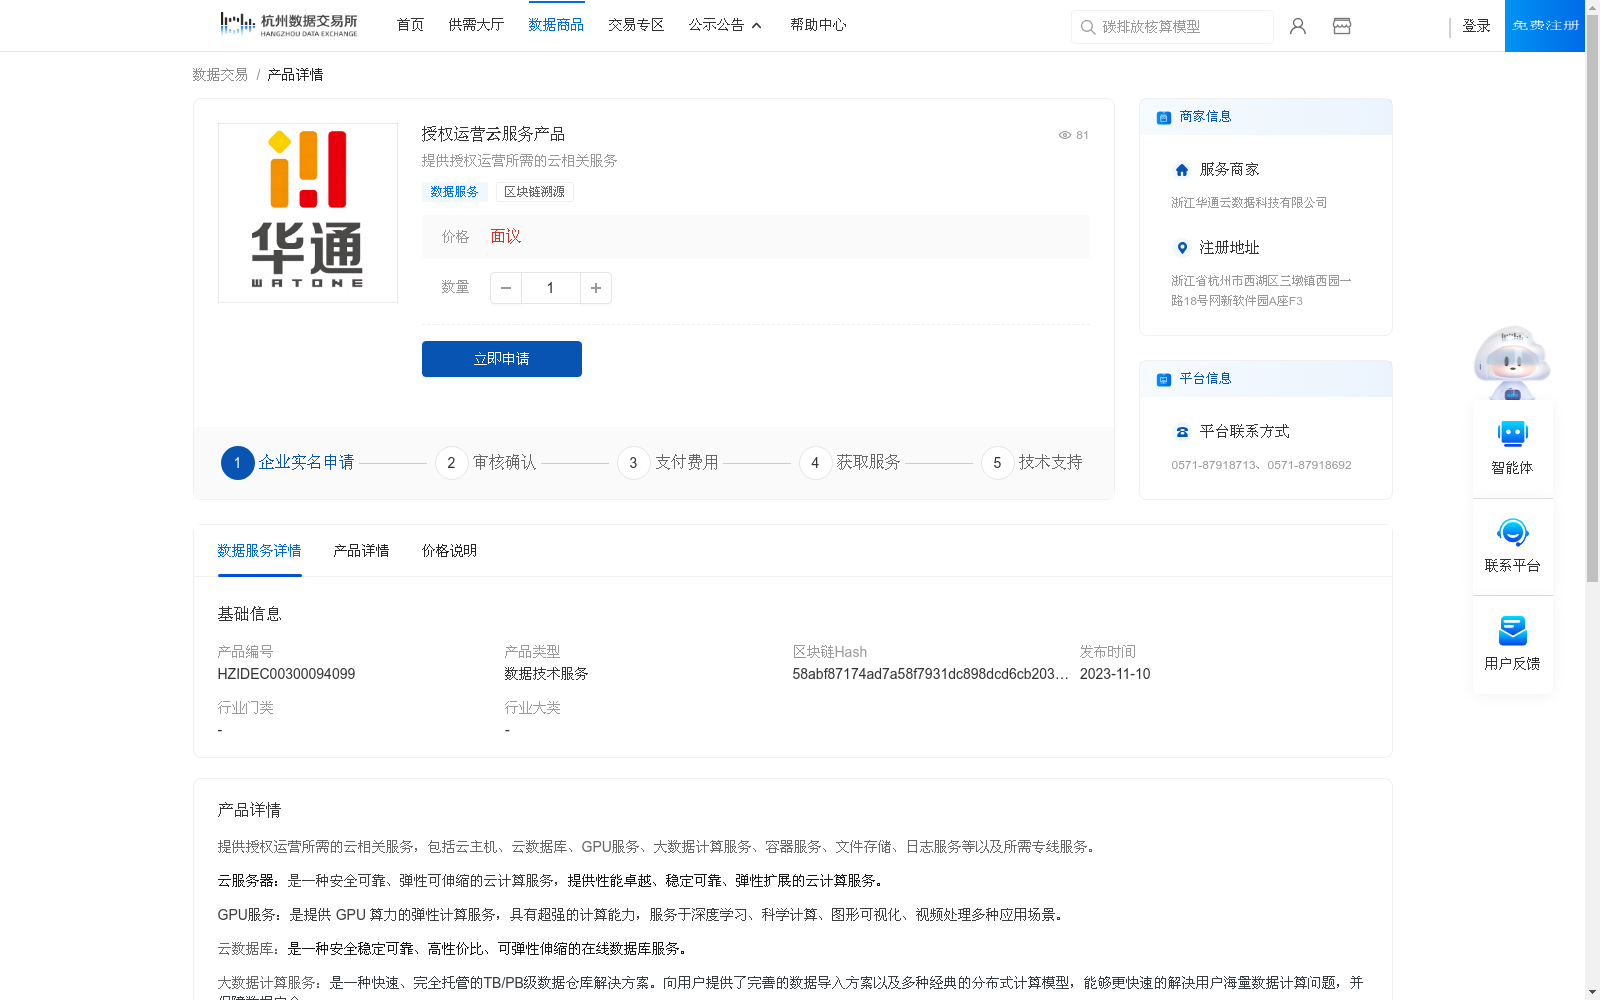This screenshot has width=1600, height=1000.
Task: Click the 数据技术服务 product type value
Action: 547,675
